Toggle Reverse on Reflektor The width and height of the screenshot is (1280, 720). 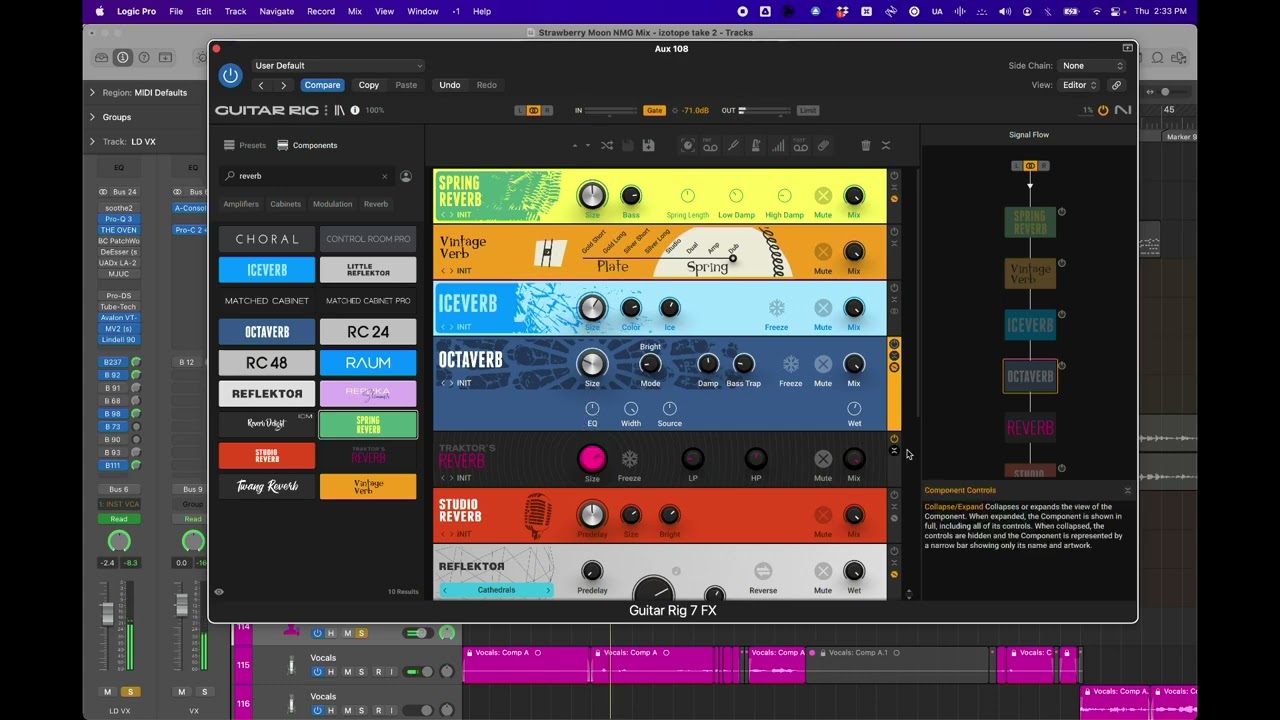(x=763, y=571)
